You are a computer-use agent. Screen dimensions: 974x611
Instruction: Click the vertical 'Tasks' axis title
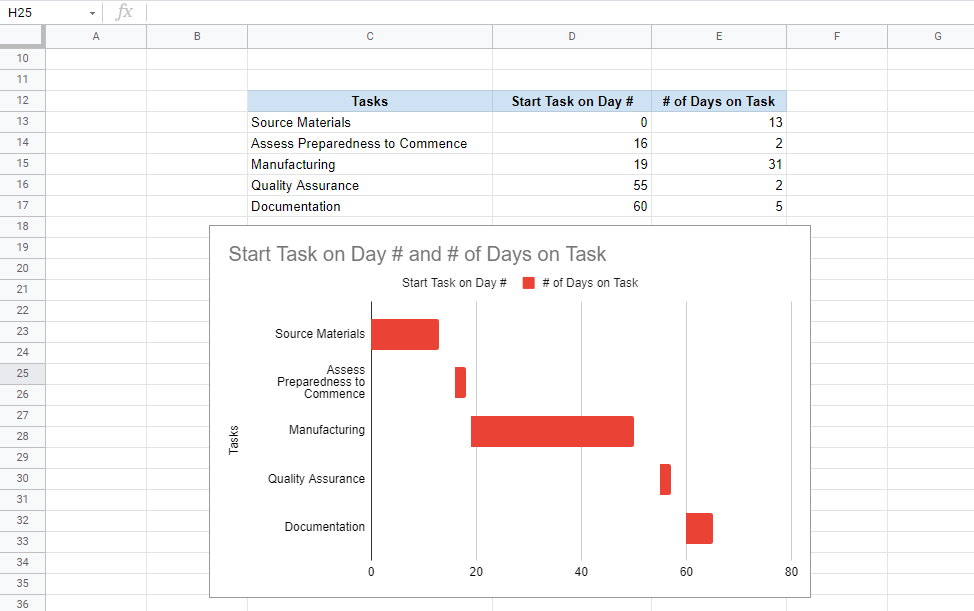point(234,440)
